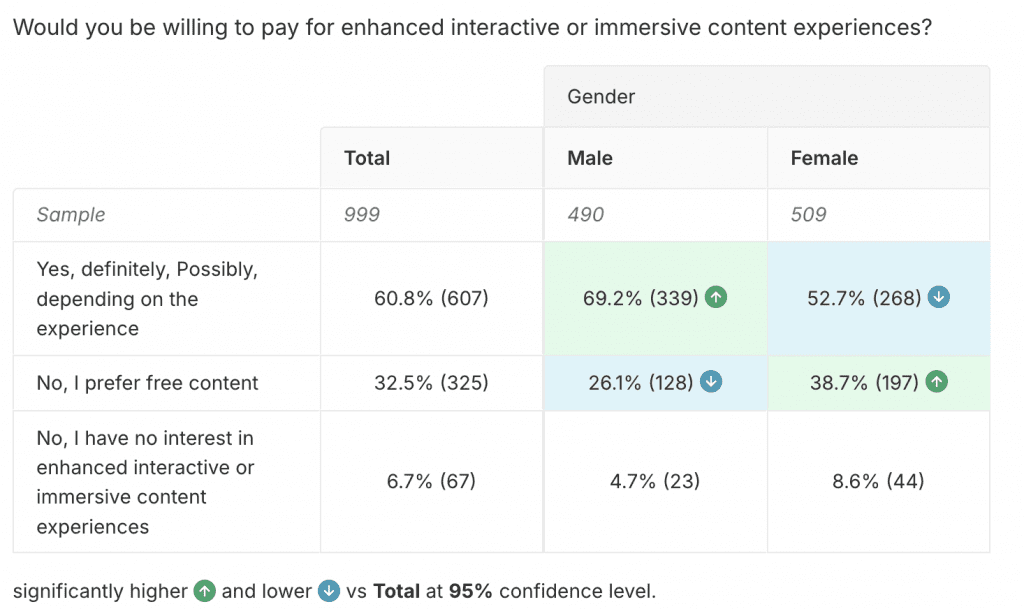The width and height of the screenshot is (1024, 609).
Task: Click the Female column header
Action: pos(824,158)
